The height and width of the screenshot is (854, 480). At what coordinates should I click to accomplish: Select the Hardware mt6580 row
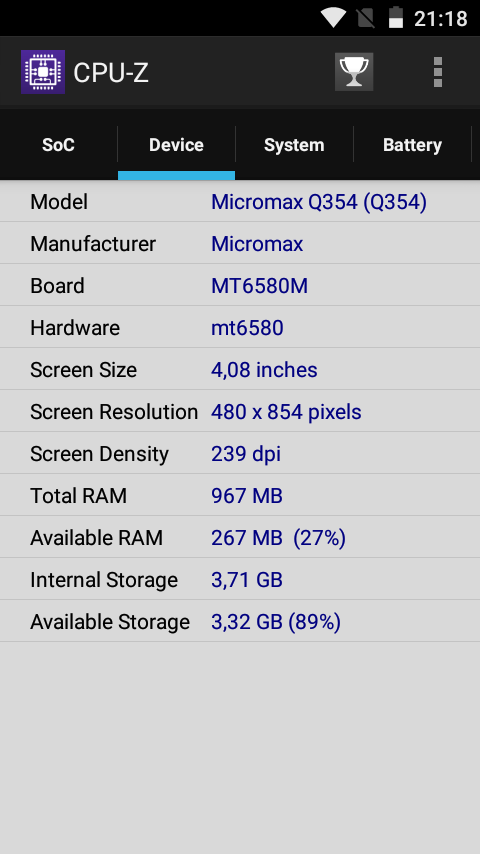pyautogui.click(x=240, y=327)
